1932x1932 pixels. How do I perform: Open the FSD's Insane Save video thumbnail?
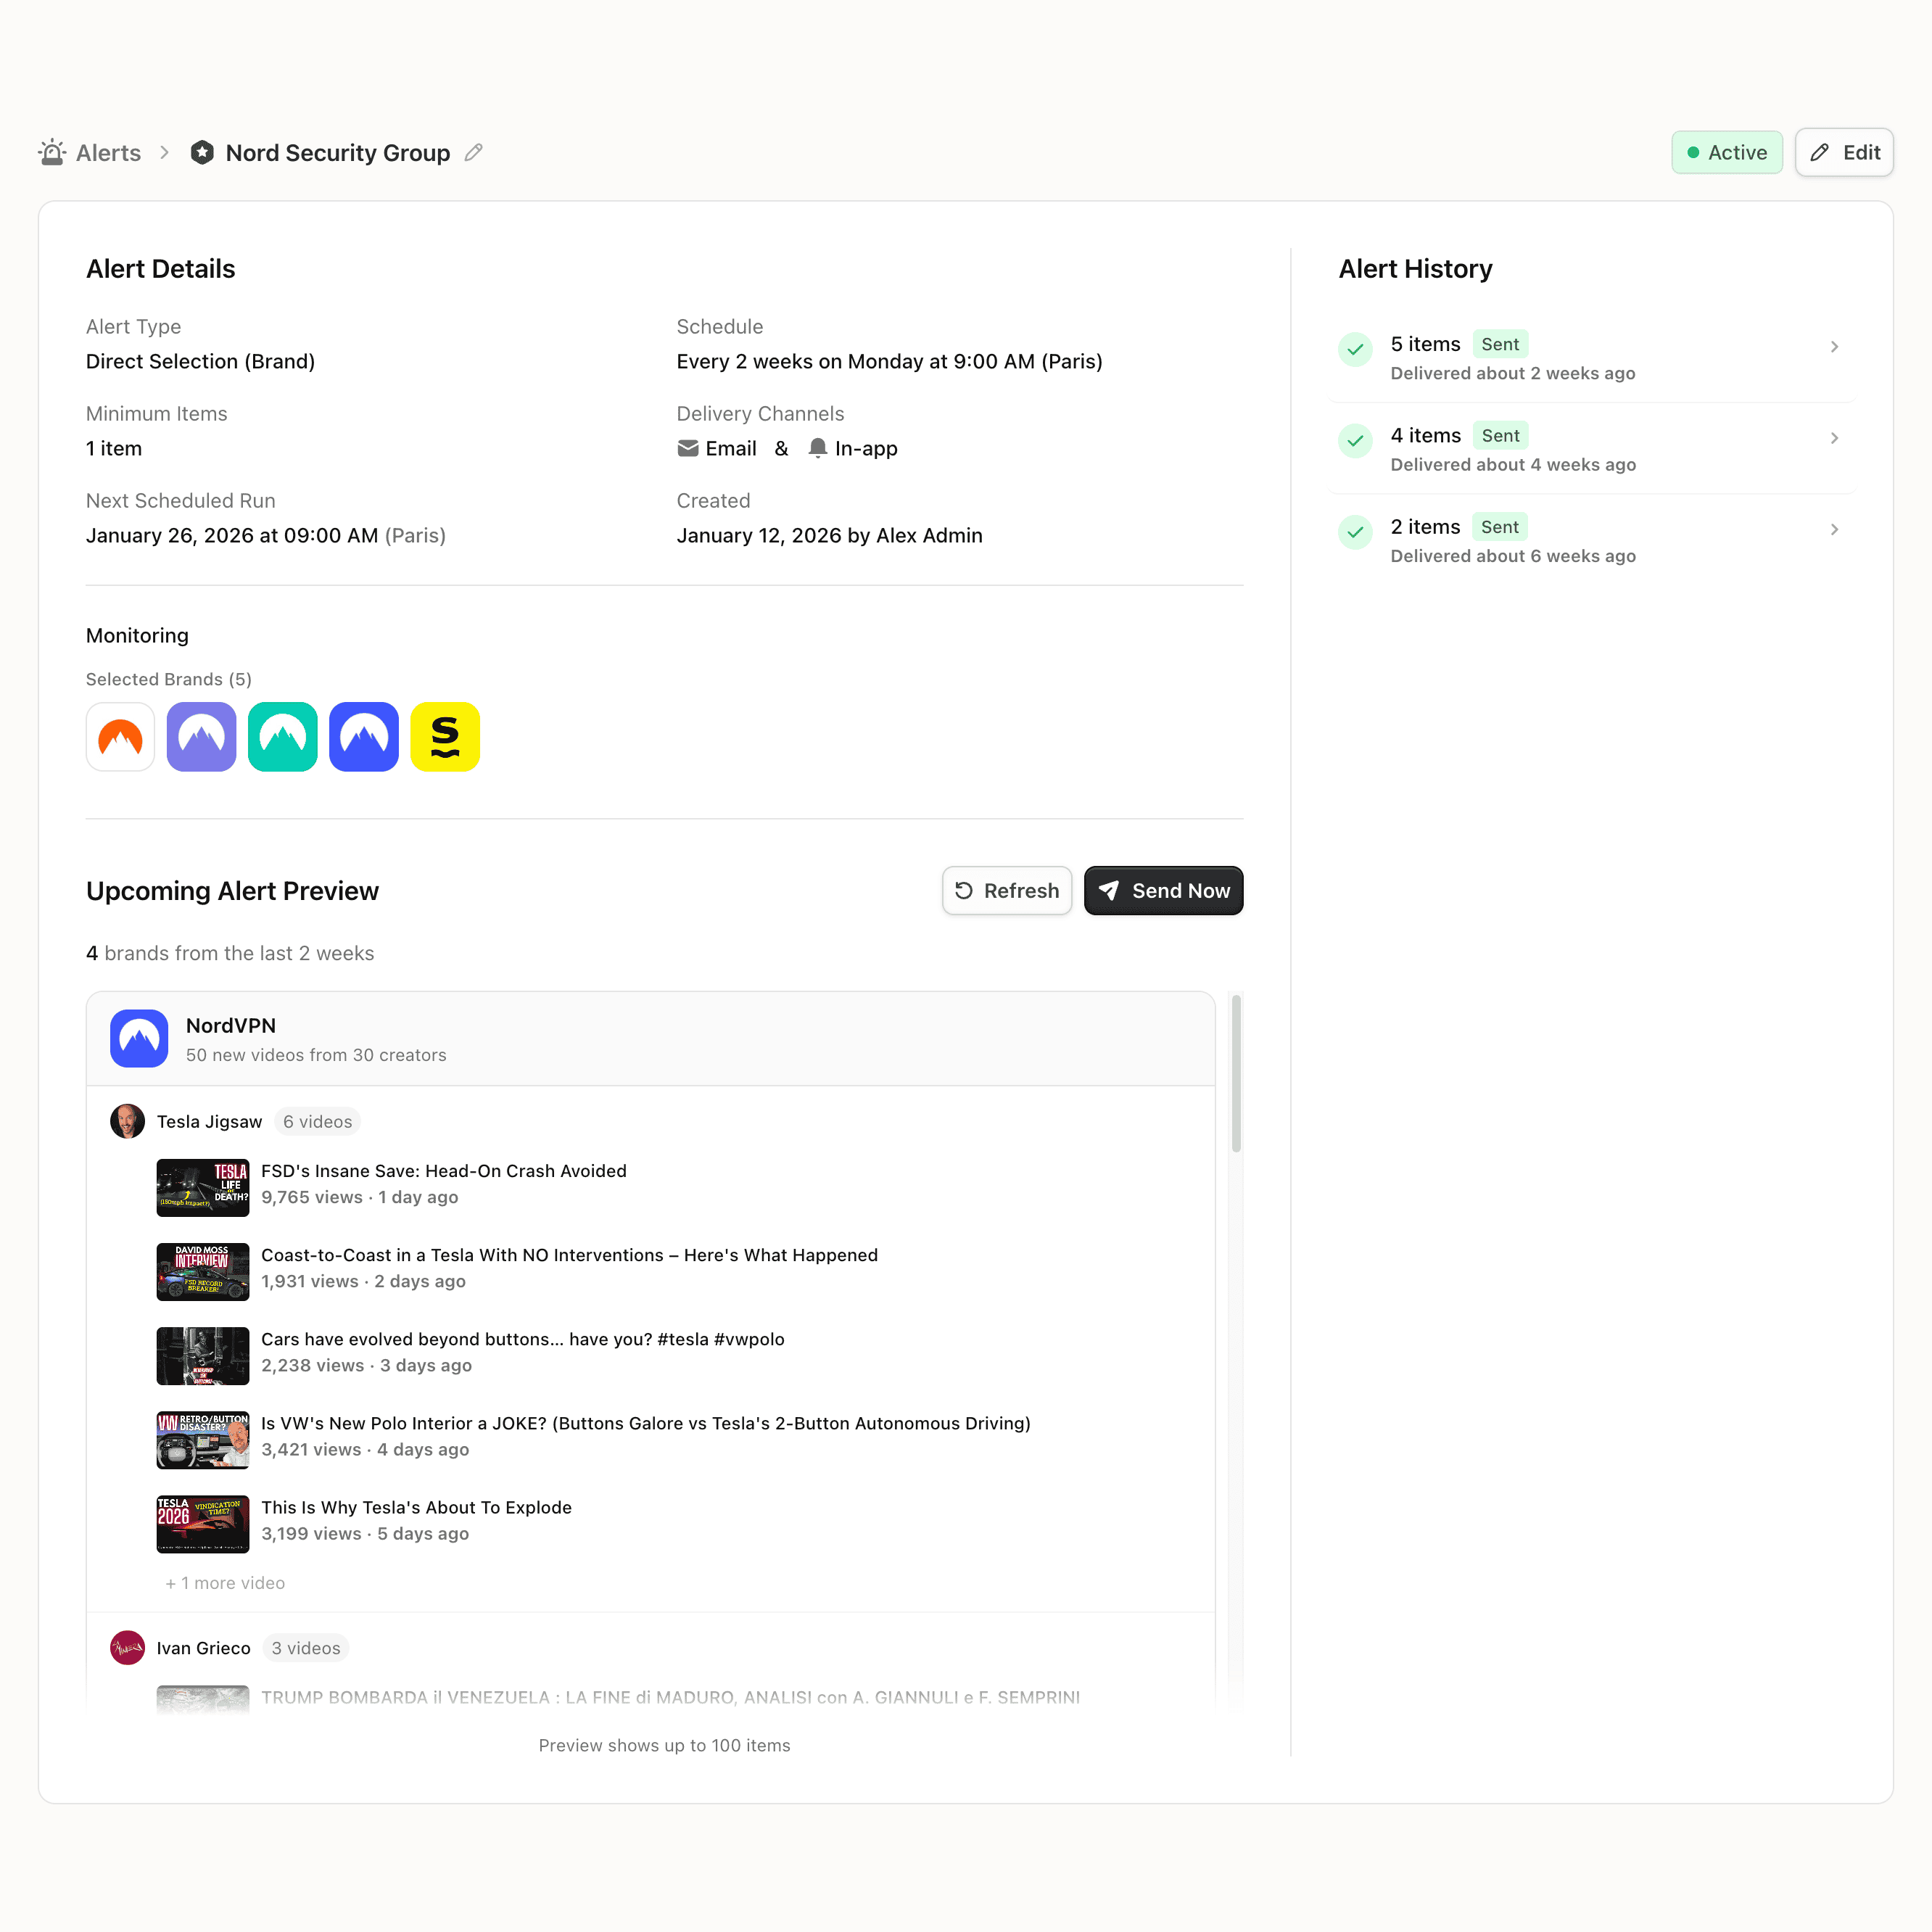click(203, 1187)
